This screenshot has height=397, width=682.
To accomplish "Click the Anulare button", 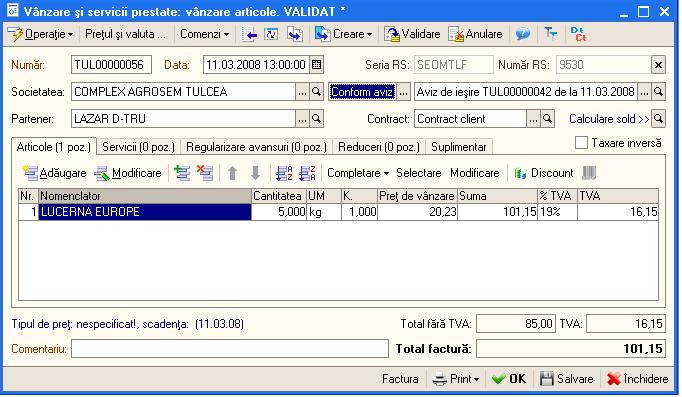I will (x=476, y=34).
